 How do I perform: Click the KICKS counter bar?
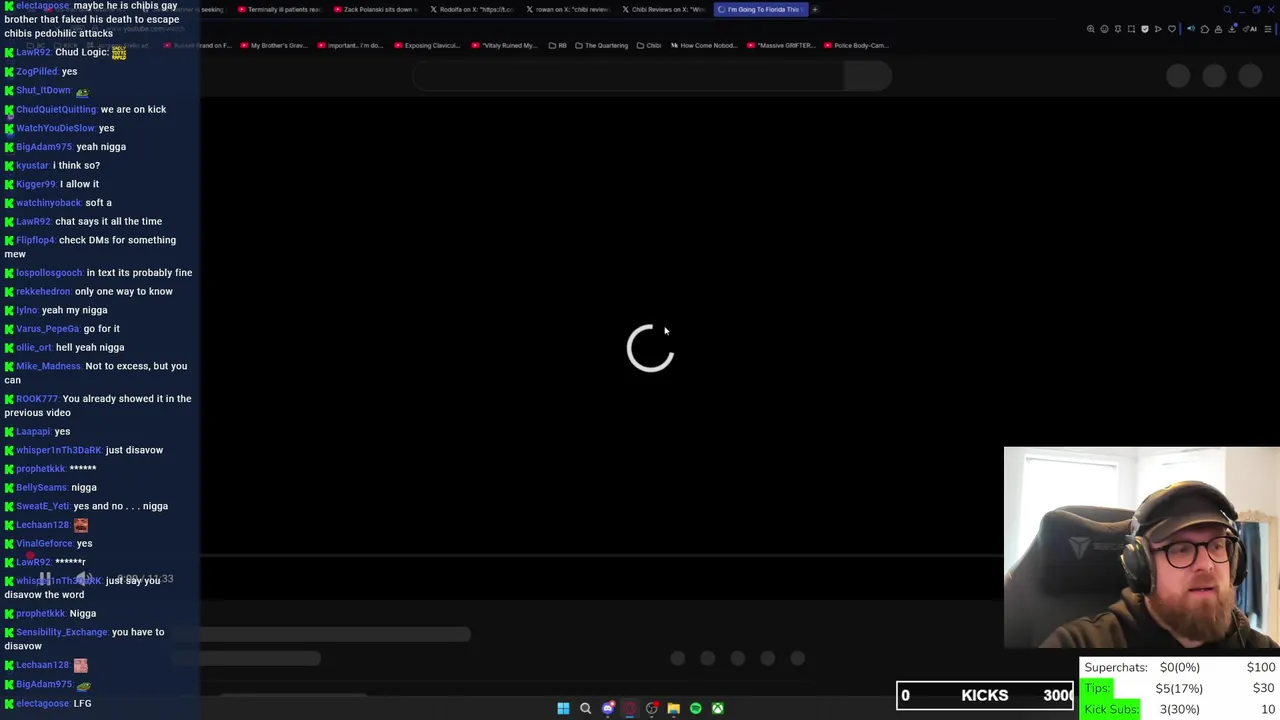pyautogui.click(x=985, y=695)
